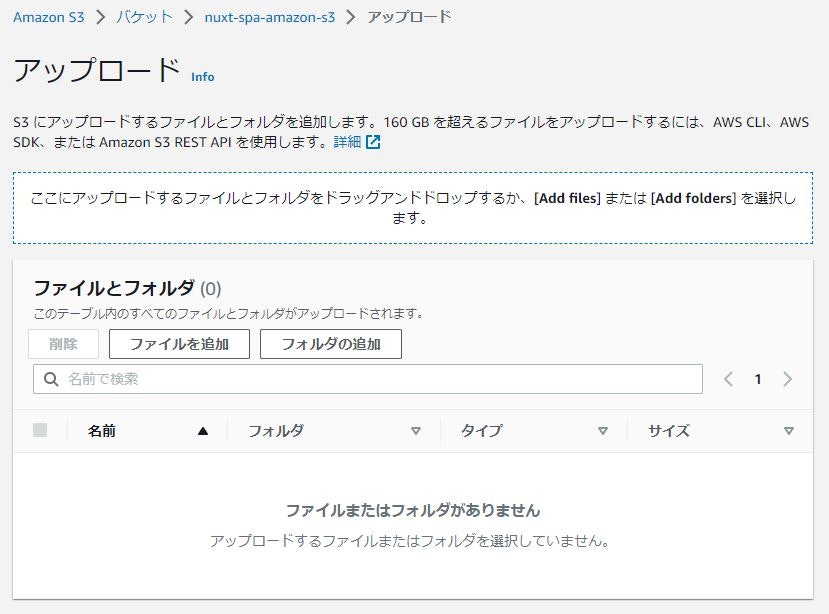Click the フォルダの追加 button
The width and height of the screenshot is (829, 614).
(331, 343)
